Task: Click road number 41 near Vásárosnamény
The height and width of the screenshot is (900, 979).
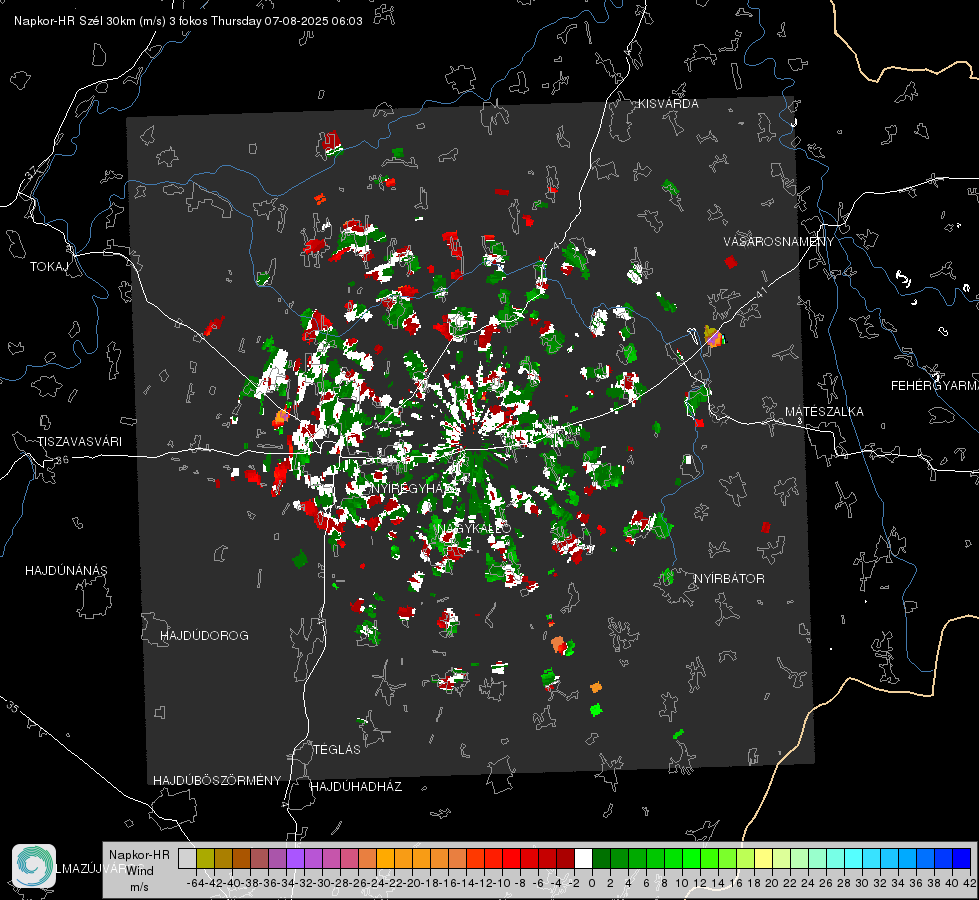Action: tap(760, 292)
